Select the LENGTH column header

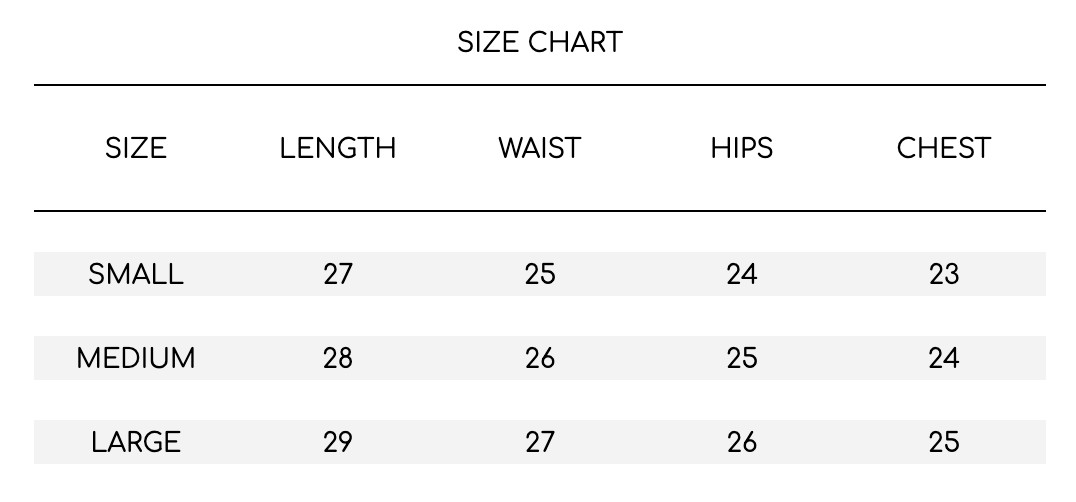pos(338,149)
